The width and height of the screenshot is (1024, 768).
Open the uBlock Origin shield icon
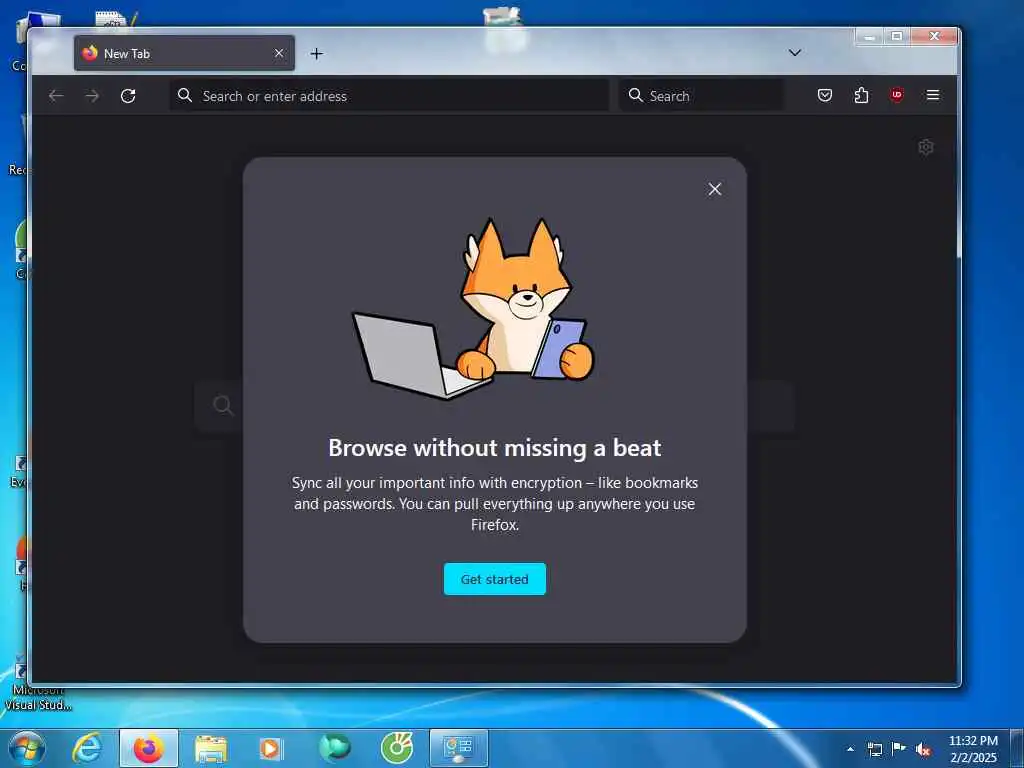pyautogui.click(x=897, y=95)
